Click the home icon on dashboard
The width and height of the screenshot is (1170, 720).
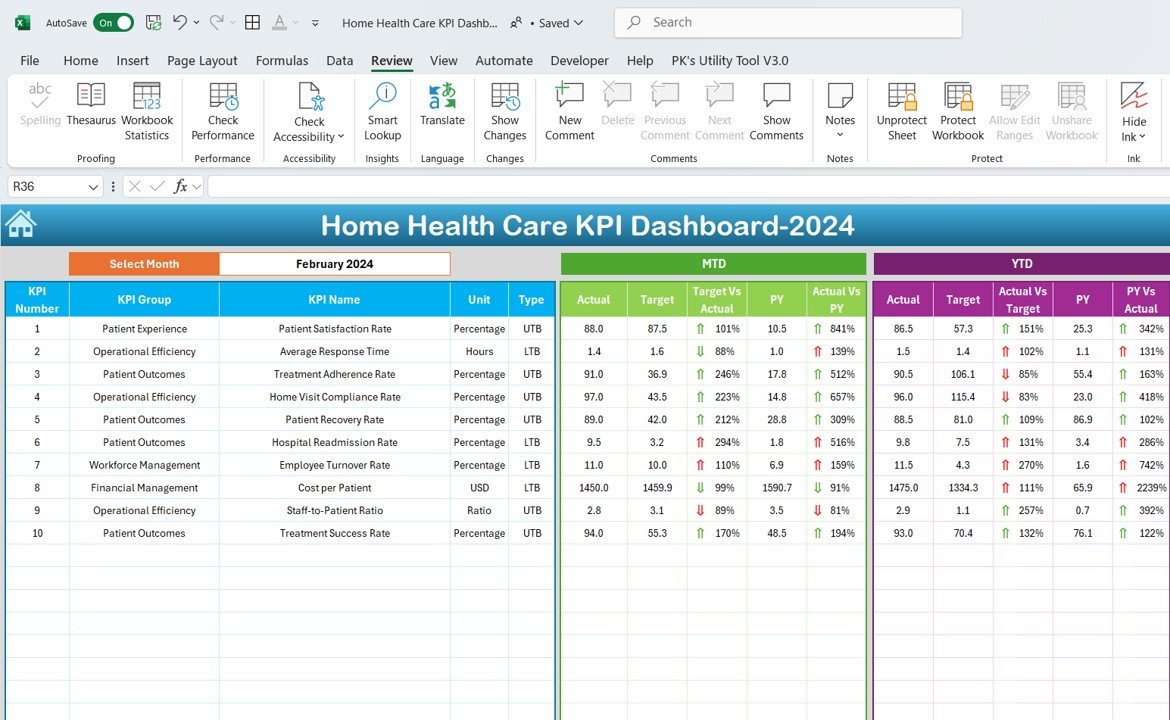20,224
